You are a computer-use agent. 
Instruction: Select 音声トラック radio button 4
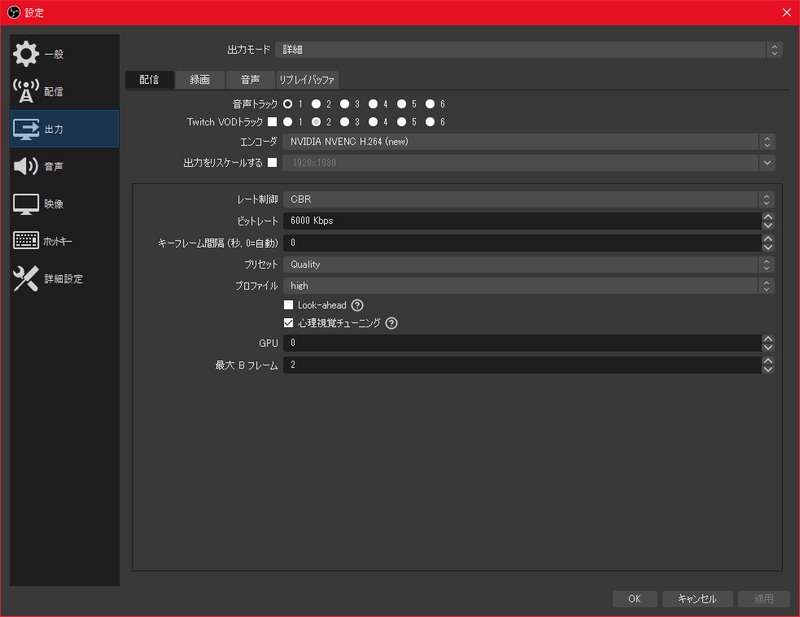[373, 104]
